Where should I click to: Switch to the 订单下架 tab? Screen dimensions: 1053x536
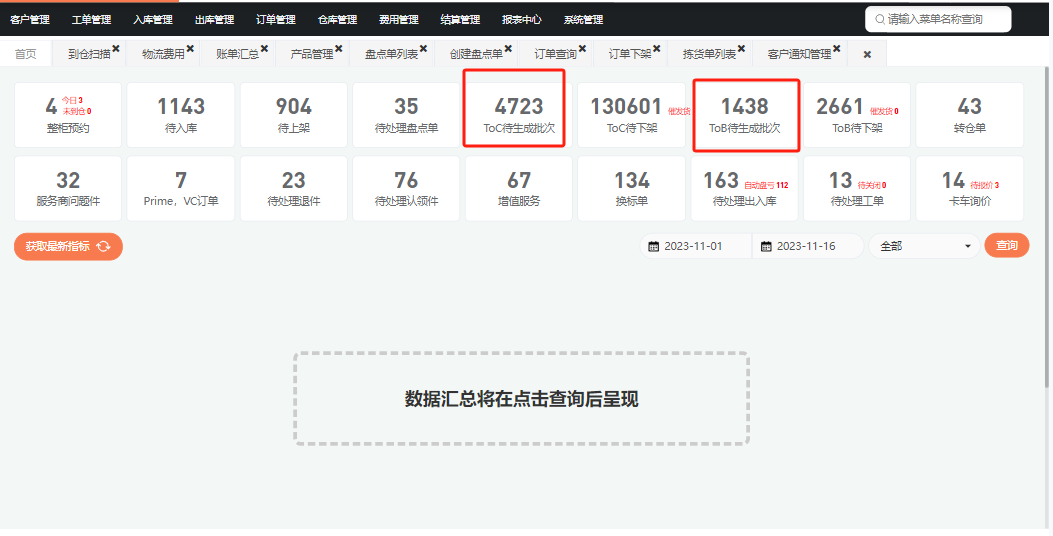pyautogui.click(x=630, y=54)
